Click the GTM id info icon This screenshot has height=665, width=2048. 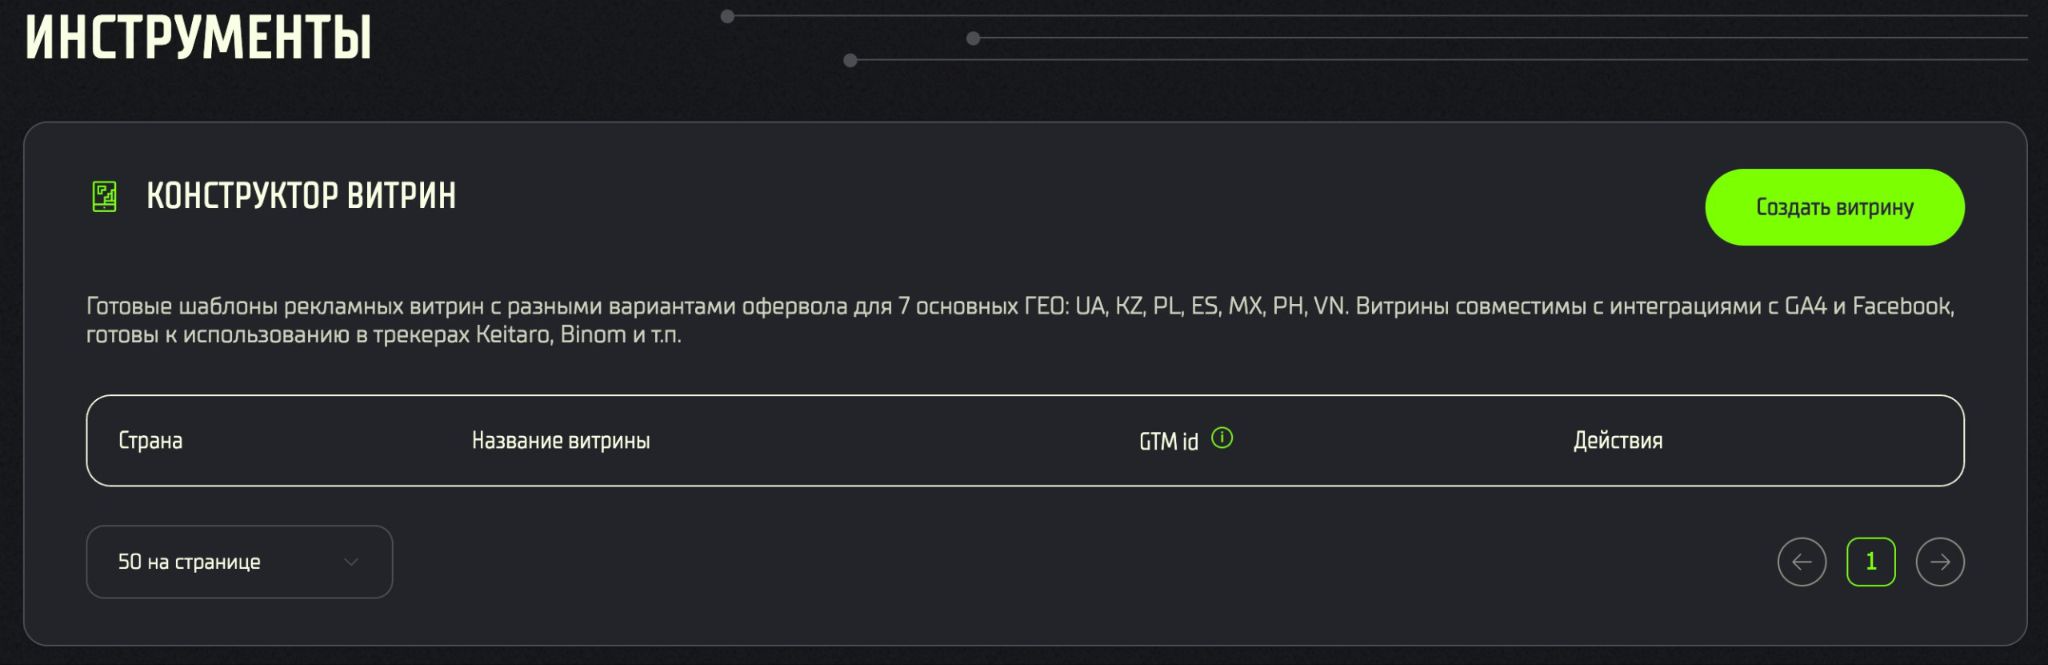click(1222, 438)
